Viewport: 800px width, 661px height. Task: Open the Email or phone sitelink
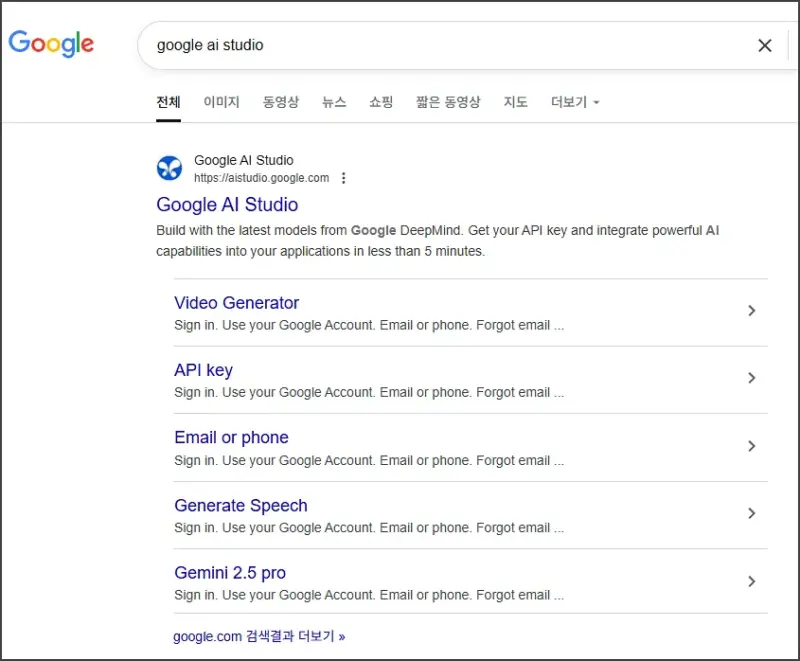[231, 438]
